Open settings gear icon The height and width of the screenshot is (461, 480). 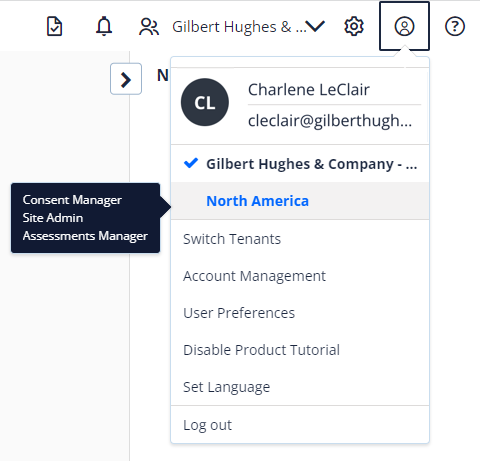click(354, 26)
